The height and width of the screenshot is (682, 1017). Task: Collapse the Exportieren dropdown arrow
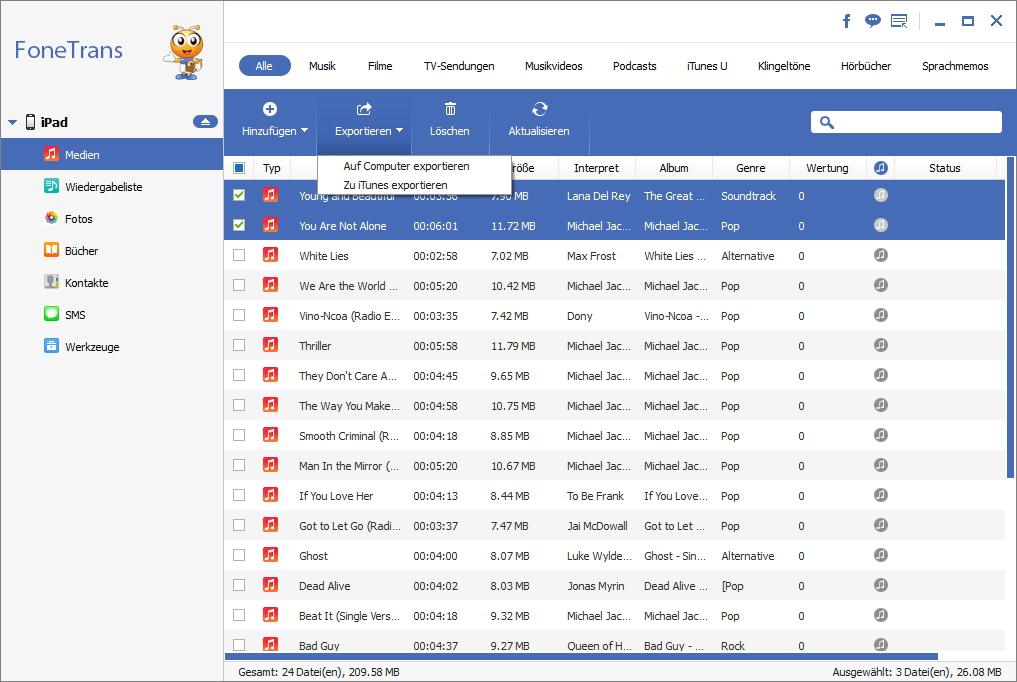[x=399, y=131]
